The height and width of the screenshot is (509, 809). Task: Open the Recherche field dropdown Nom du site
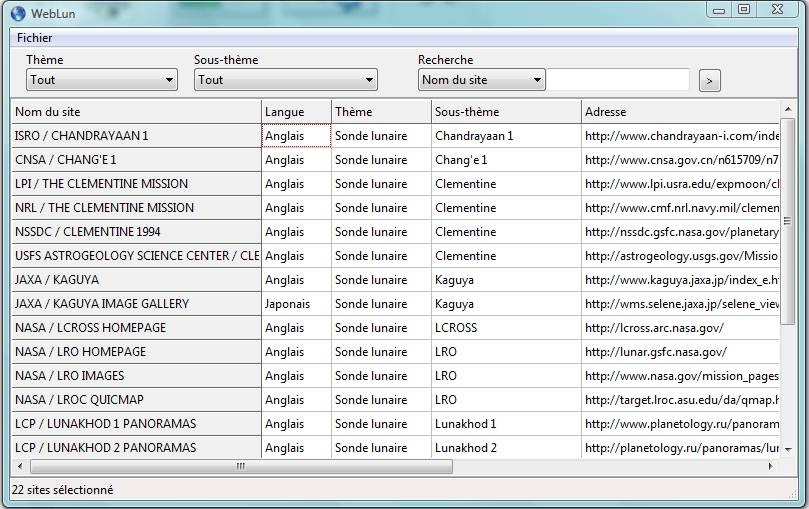point(481,80)
